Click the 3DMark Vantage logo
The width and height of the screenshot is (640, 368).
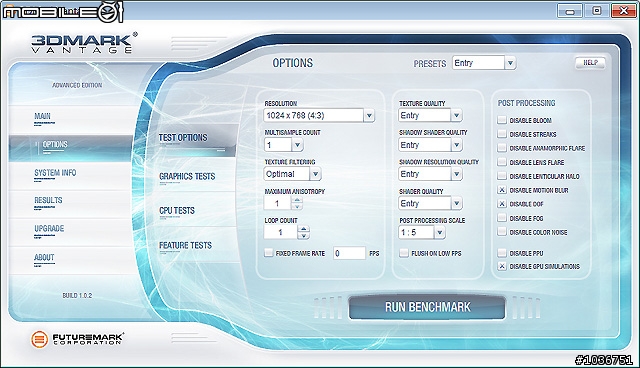(x=84, y=43)
